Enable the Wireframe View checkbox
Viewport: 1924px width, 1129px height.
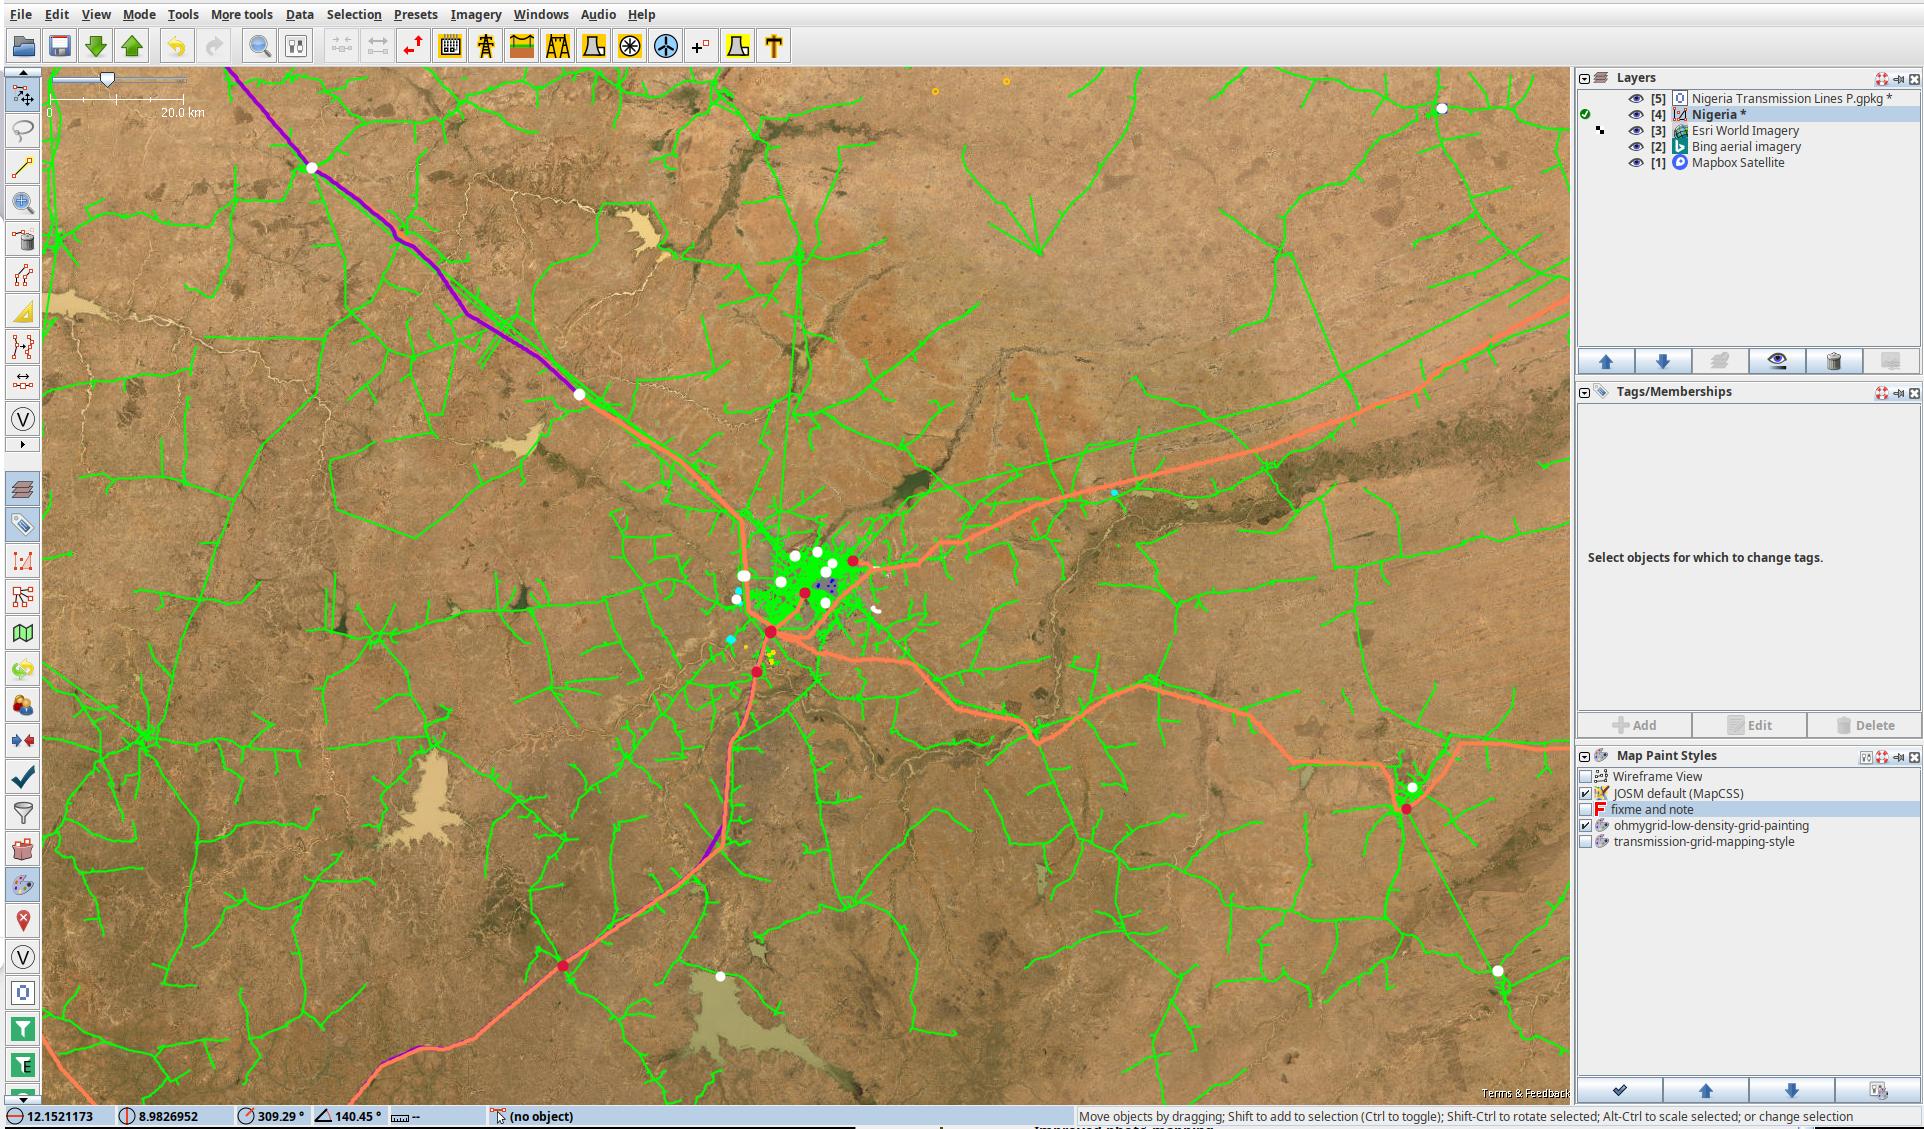(x=1585, y=777)
